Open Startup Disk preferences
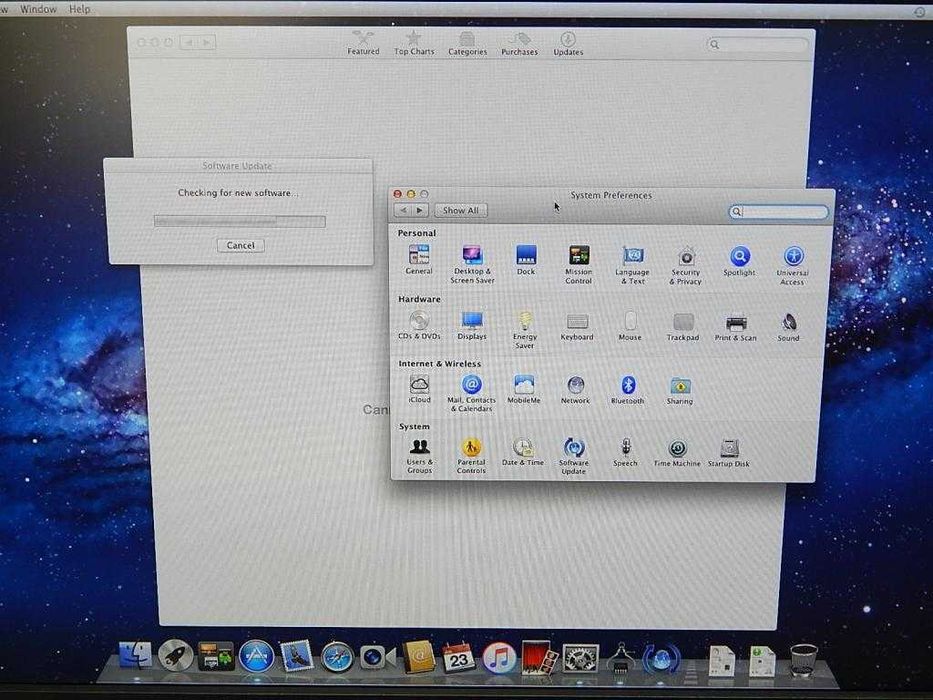Viewport: 933px width, 700px height. [x=729, y=454]
